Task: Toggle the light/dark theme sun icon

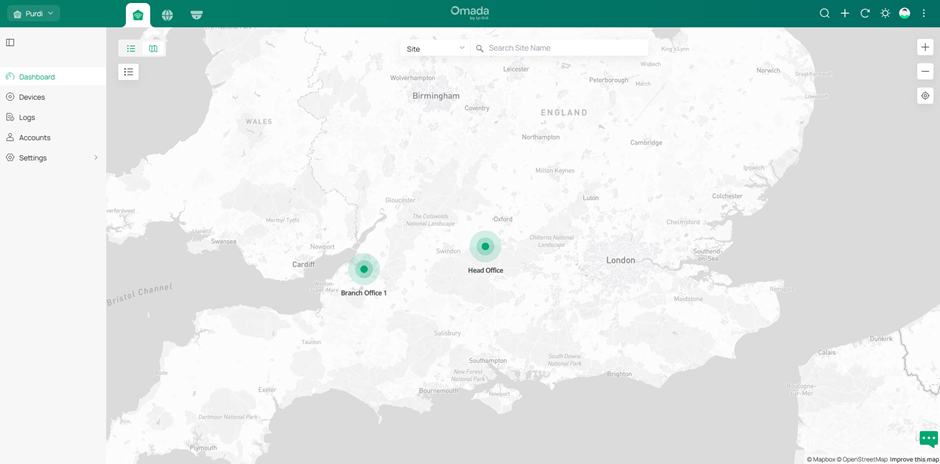Action: point(885,14)
